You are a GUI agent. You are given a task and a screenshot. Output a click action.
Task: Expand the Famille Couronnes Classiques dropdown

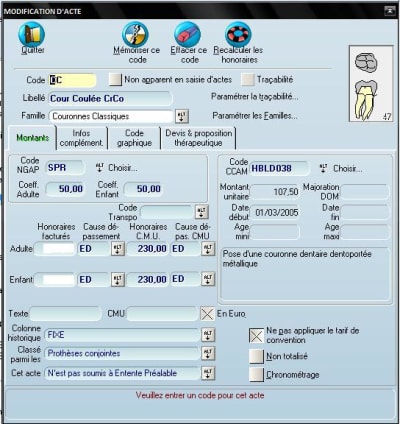point(182,116)
